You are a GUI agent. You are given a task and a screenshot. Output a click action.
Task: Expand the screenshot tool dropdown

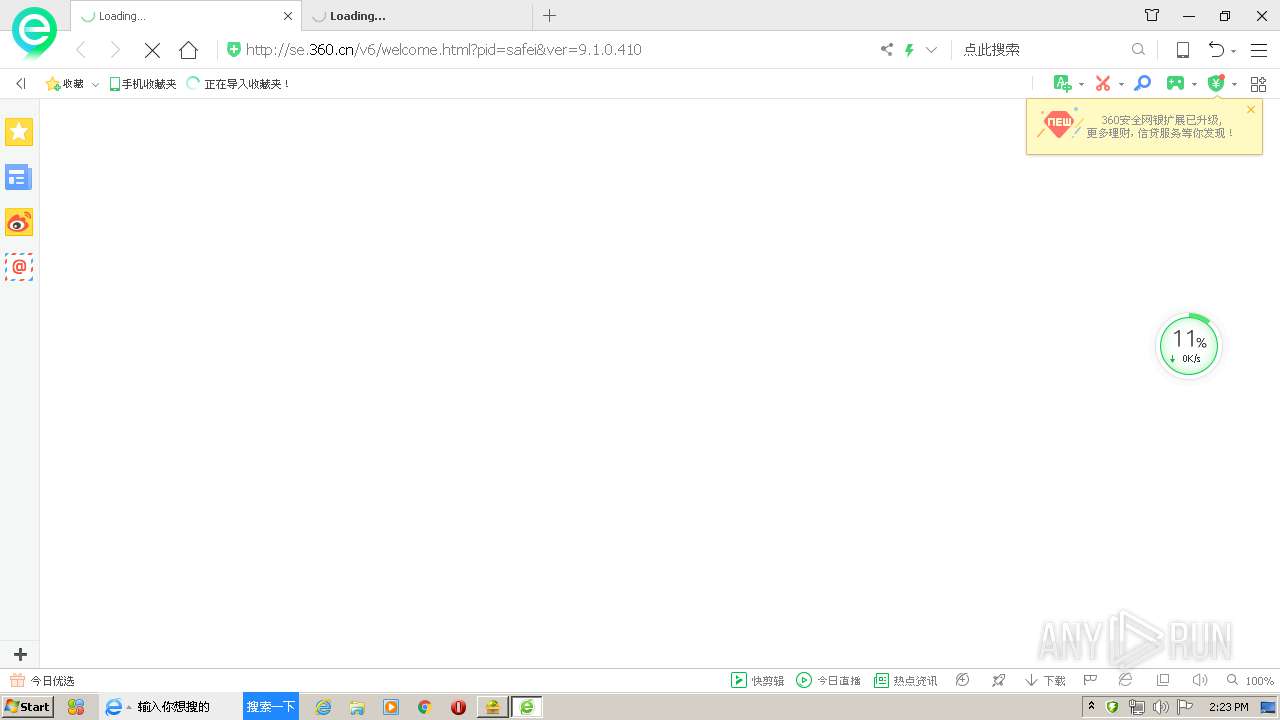pyautogui.click(x=1121, y=85)
